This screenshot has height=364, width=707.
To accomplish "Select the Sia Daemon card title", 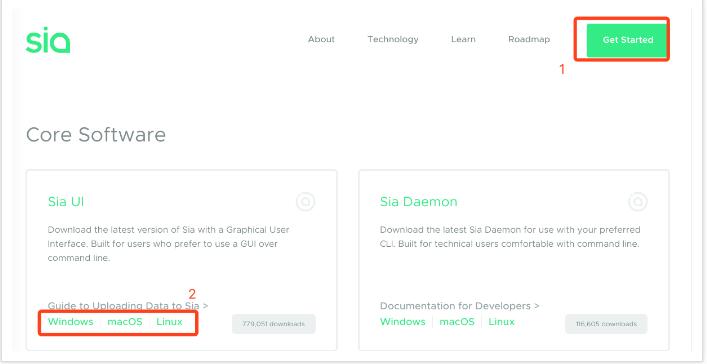I will point(418,201).
